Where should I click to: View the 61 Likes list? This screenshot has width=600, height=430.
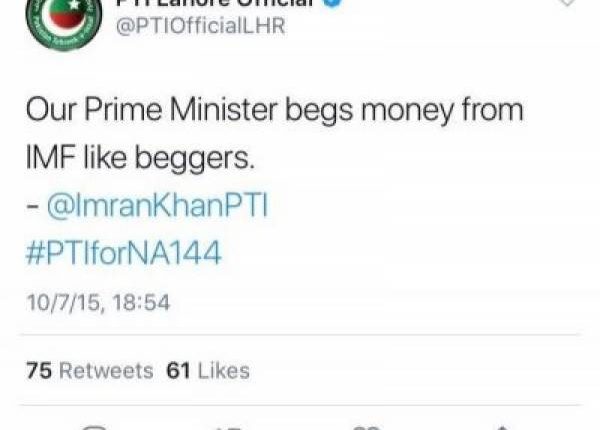pos(208,371)
